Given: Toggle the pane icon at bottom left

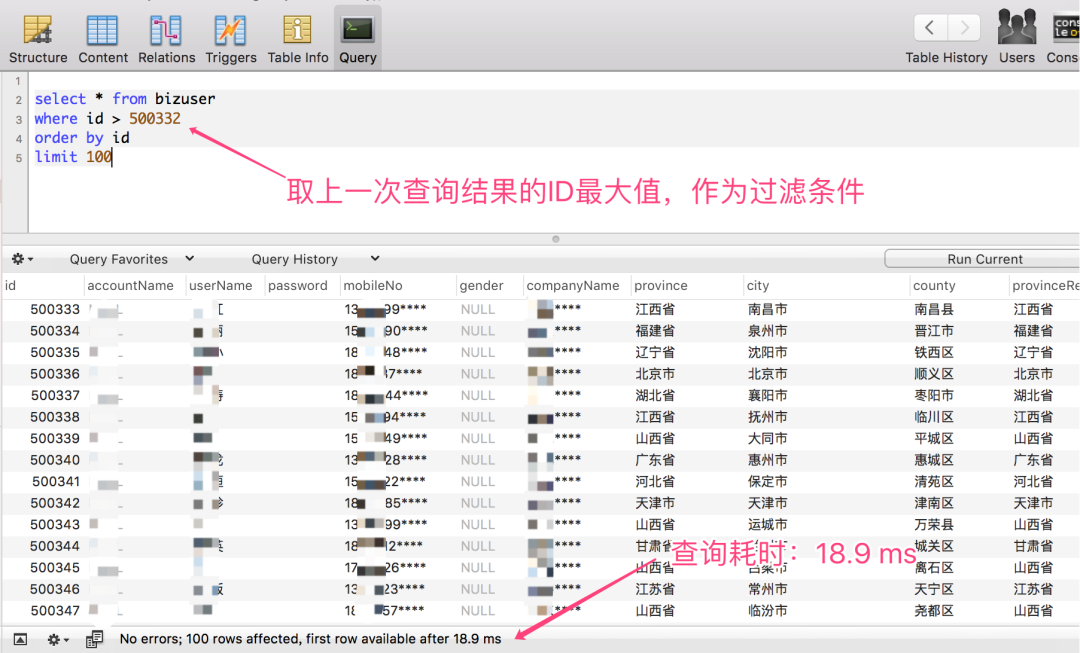Looking at the screenshot, I should pos(20,639).
